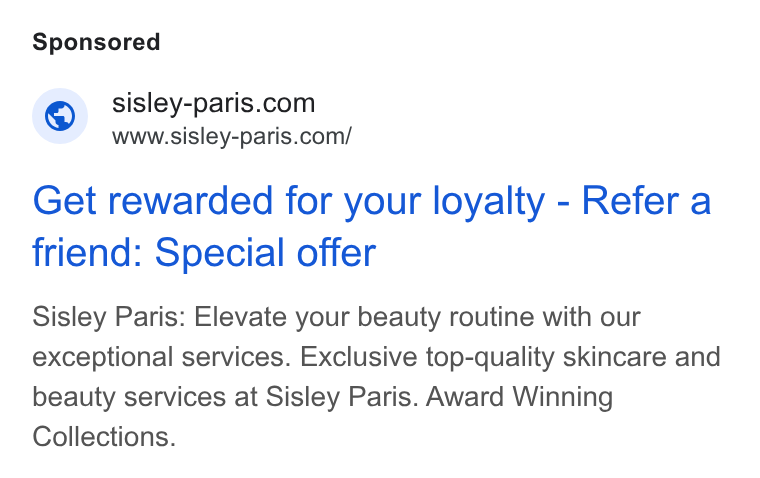
Task: Click 'Special offer' in the blue headline
Action: click(265, 253)
